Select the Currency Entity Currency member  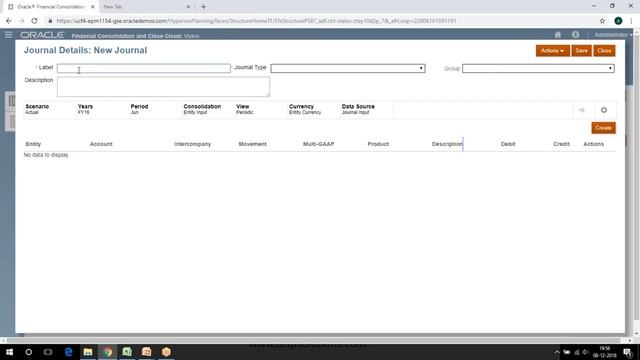pos(305,109)
